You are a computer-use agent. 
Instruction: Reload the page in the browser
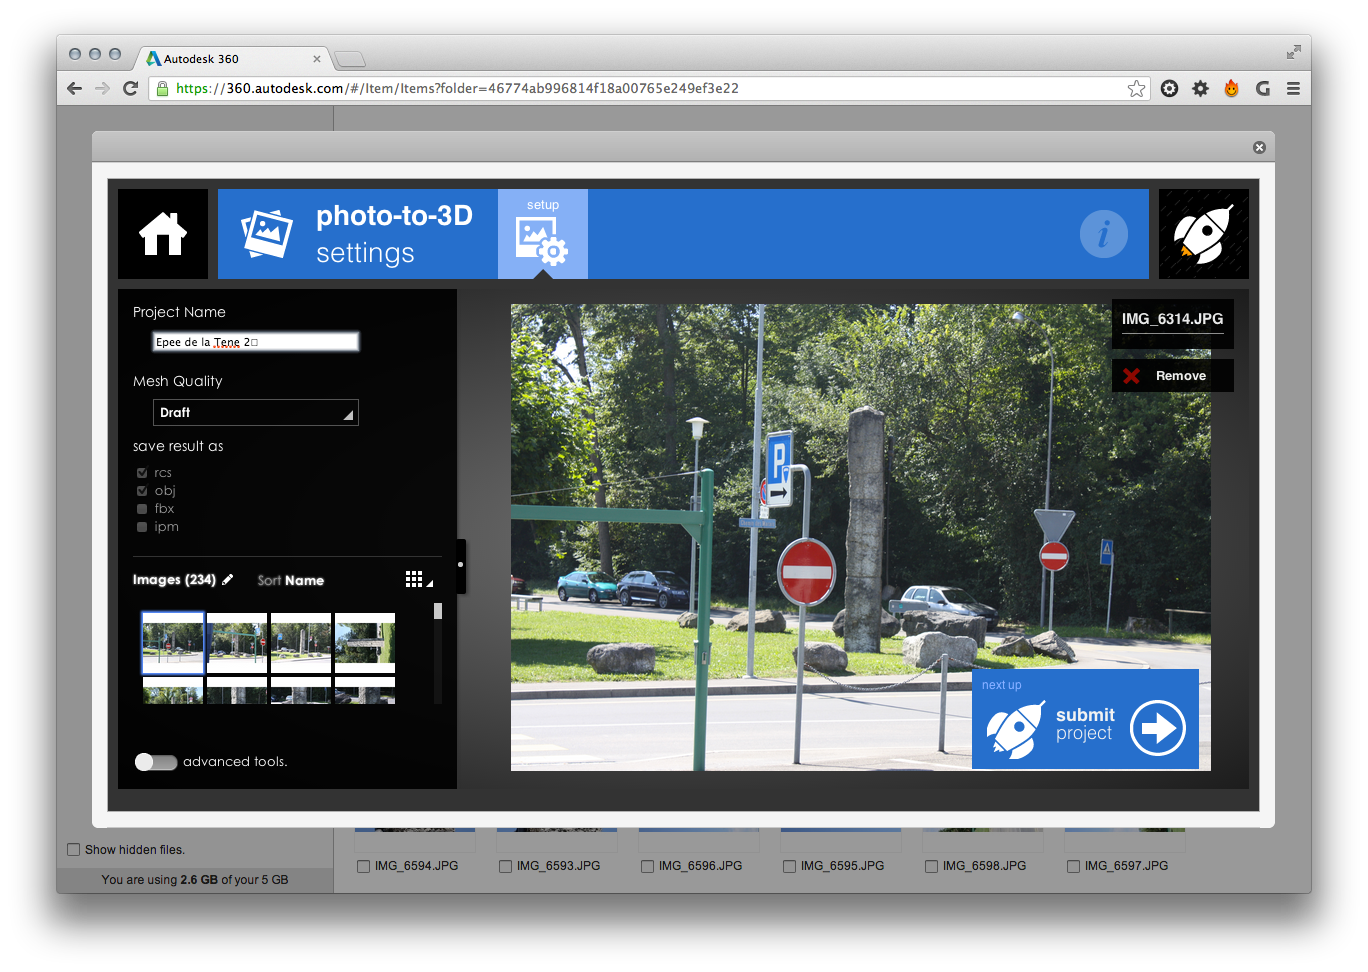click(130, 88)
